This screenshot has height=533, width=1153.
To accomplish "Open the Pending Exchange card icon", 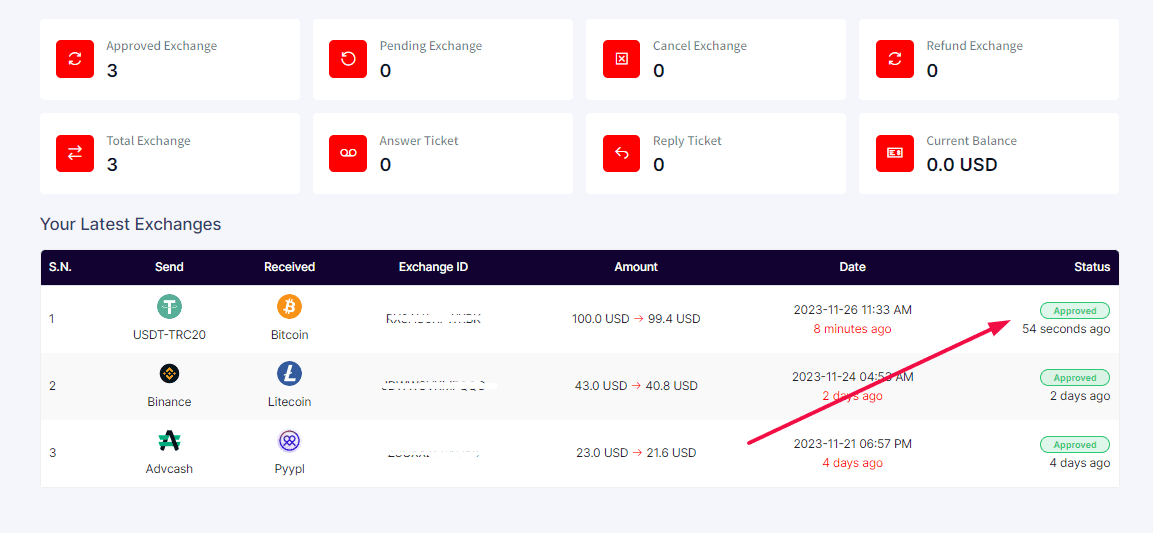I will 349,59.
